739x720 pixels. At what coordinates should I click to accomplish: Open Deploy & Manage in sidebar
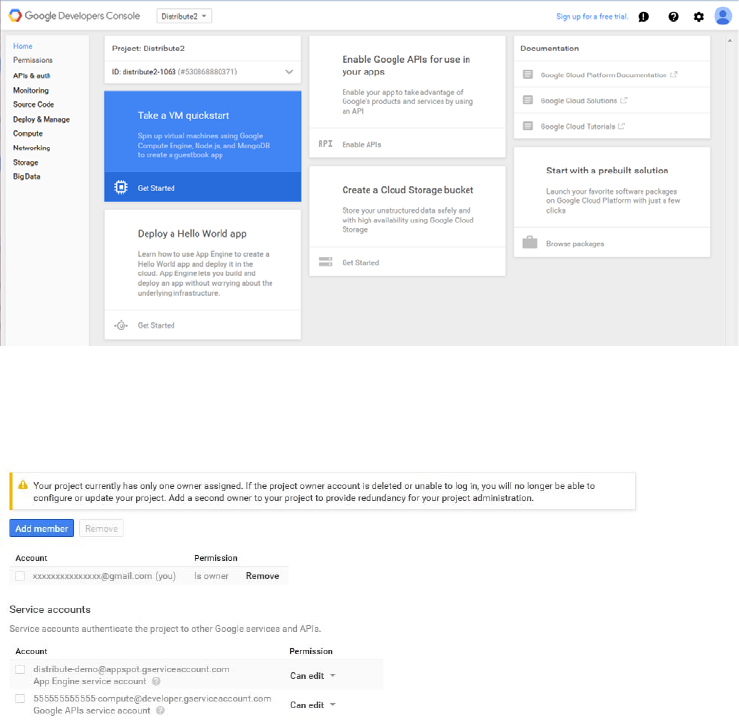(x=41, y=119)
